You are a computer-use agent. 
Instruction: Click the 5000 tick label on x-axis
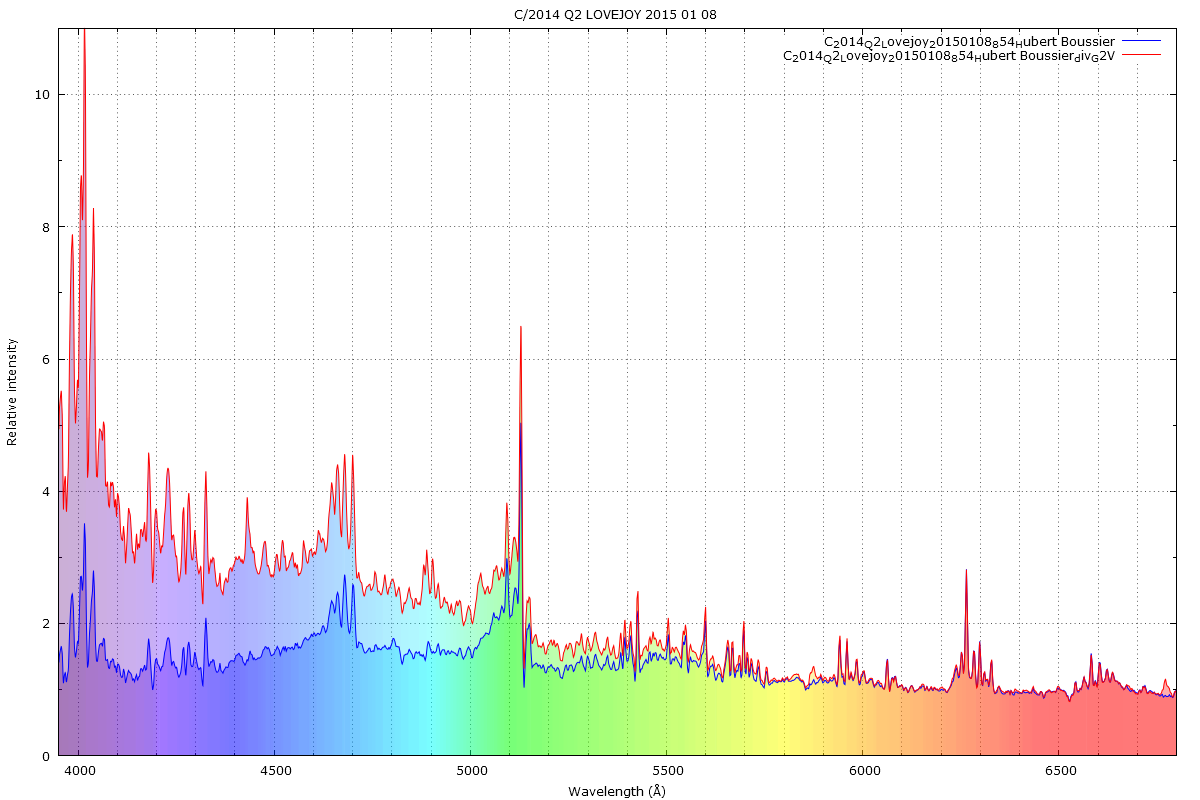pyautogui.click(x=472, y=771)
